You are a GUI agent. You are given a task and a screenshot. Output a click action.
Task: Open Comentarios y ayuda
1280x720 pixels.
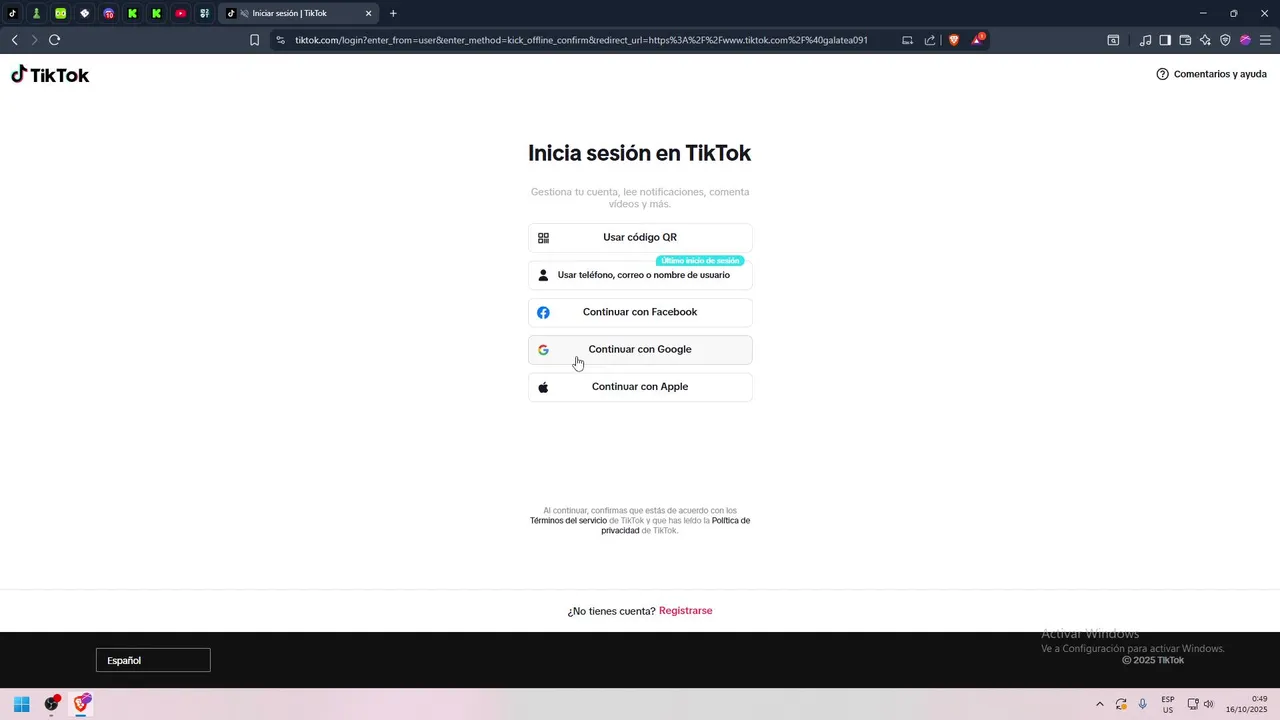coord(1211,74)
